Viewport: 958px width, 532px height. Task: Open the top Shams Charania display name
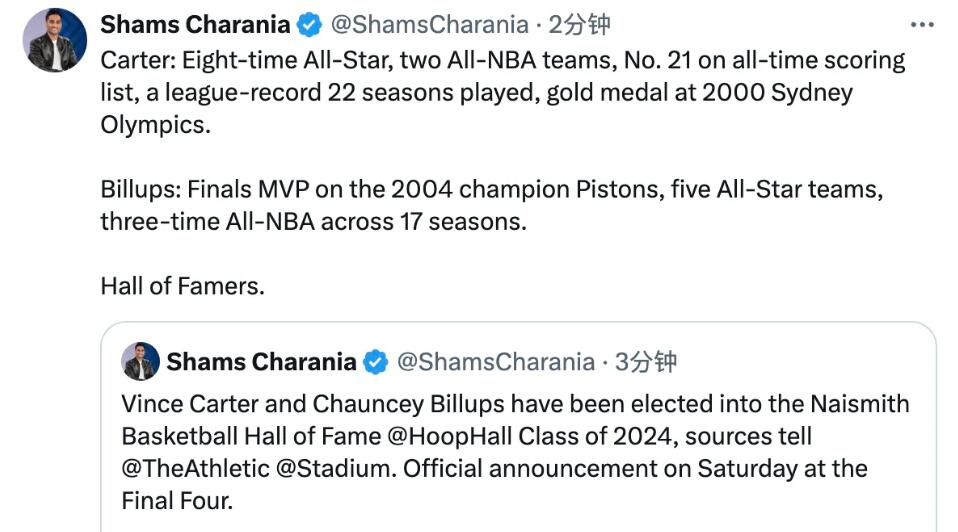pyautogui.click(x=195, y=25)
